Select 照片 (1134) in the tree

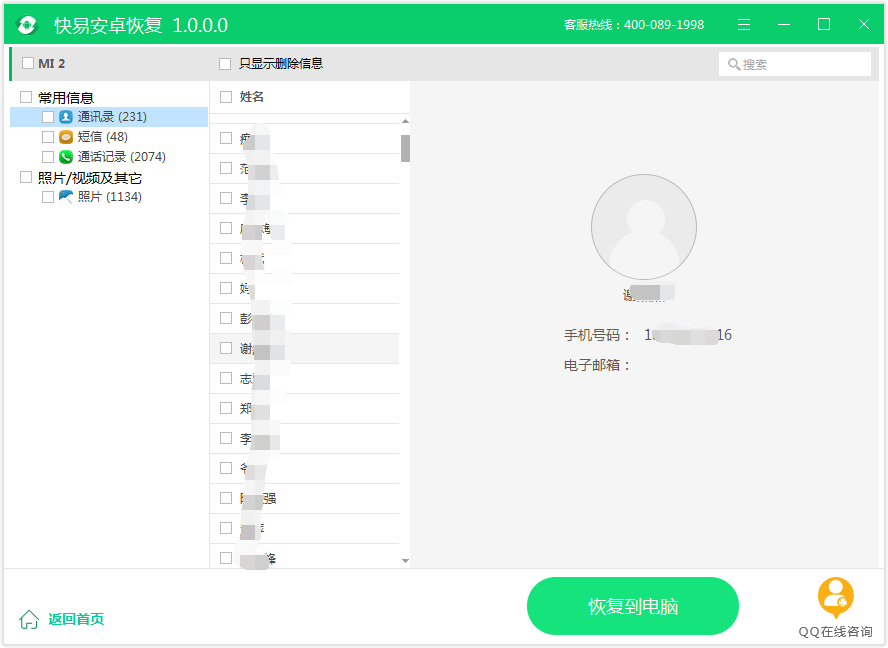click(110, 197)
